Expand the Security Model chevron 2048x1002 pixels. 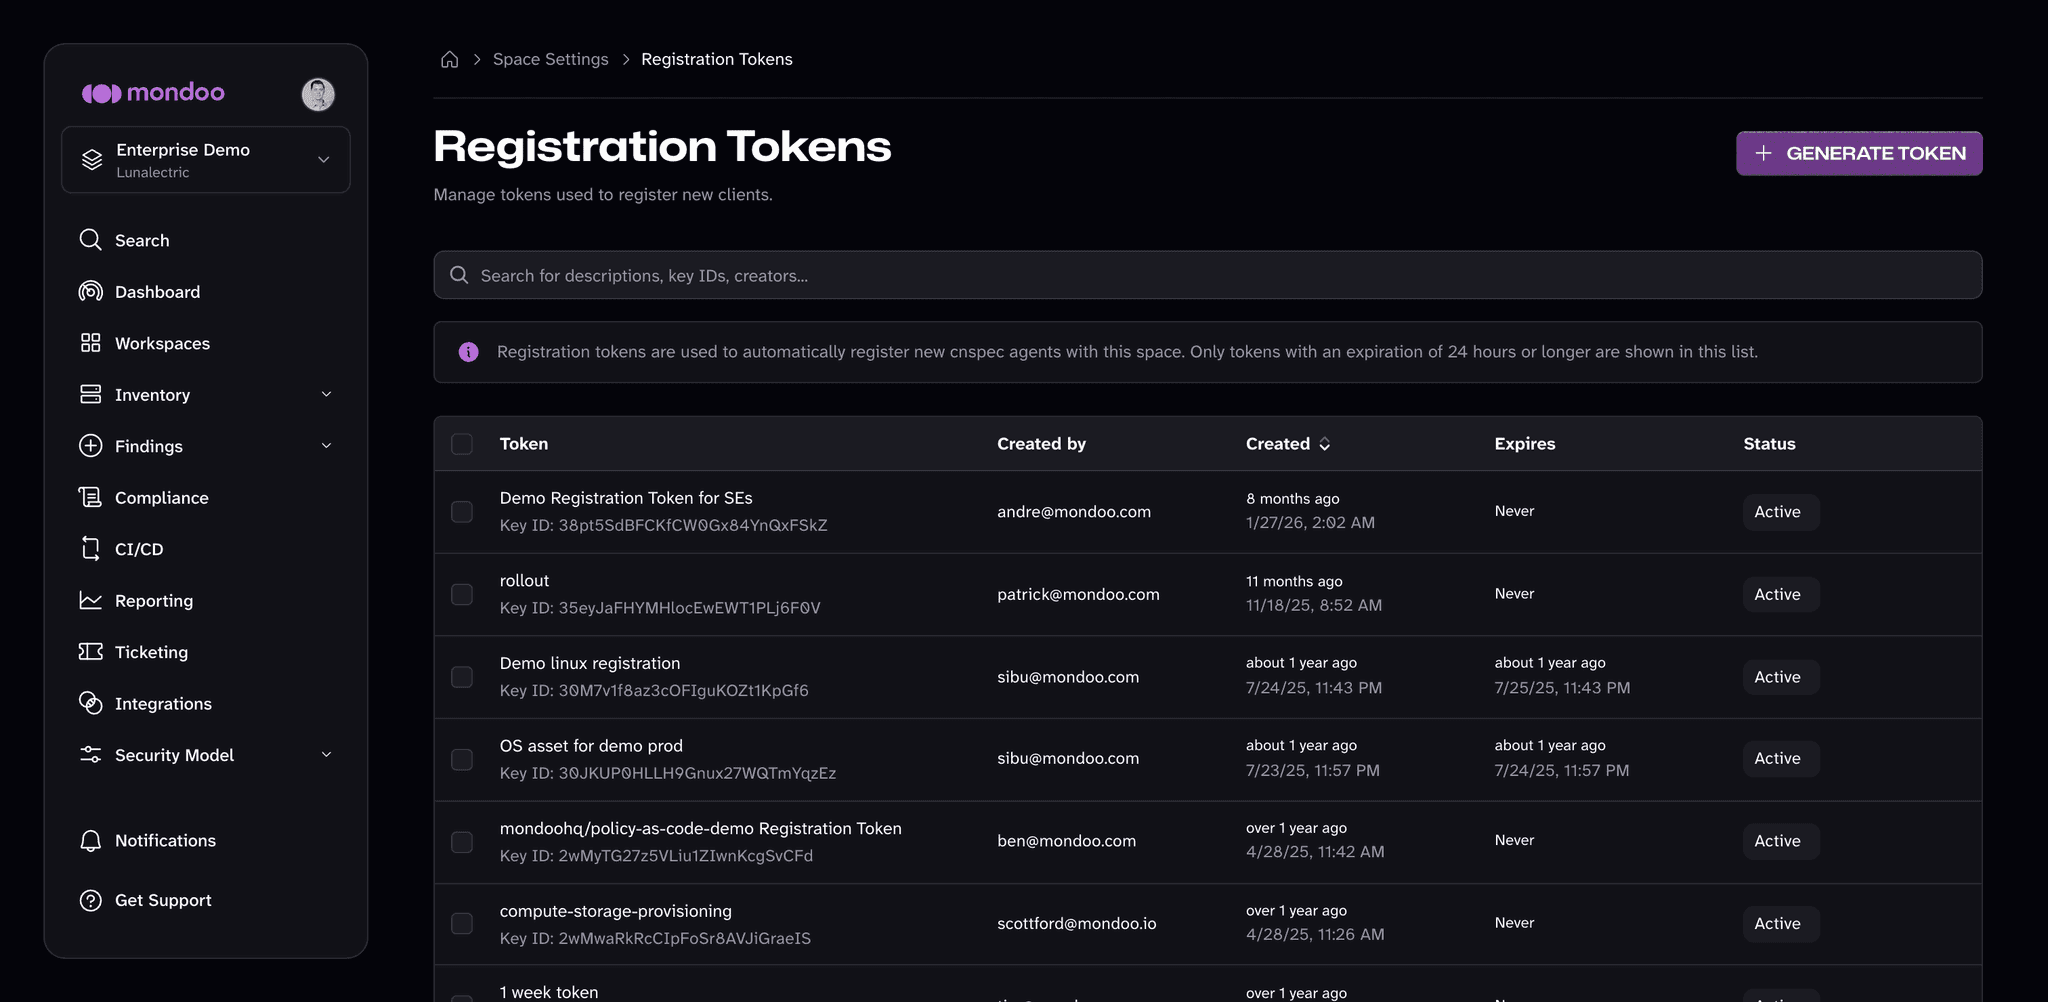click(x=326, y=755)
